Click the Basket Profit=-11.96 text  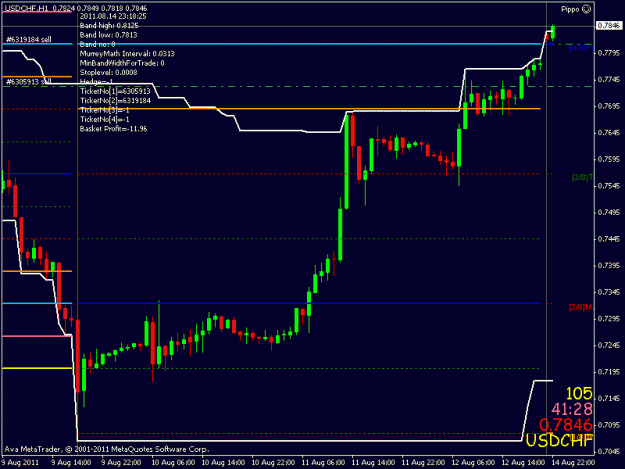114,129
